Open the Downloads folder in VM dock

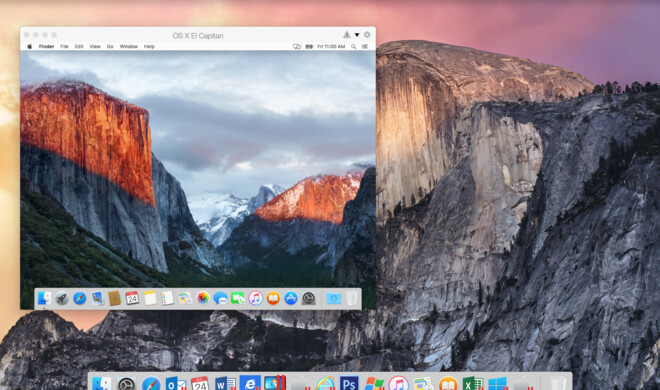334,298
